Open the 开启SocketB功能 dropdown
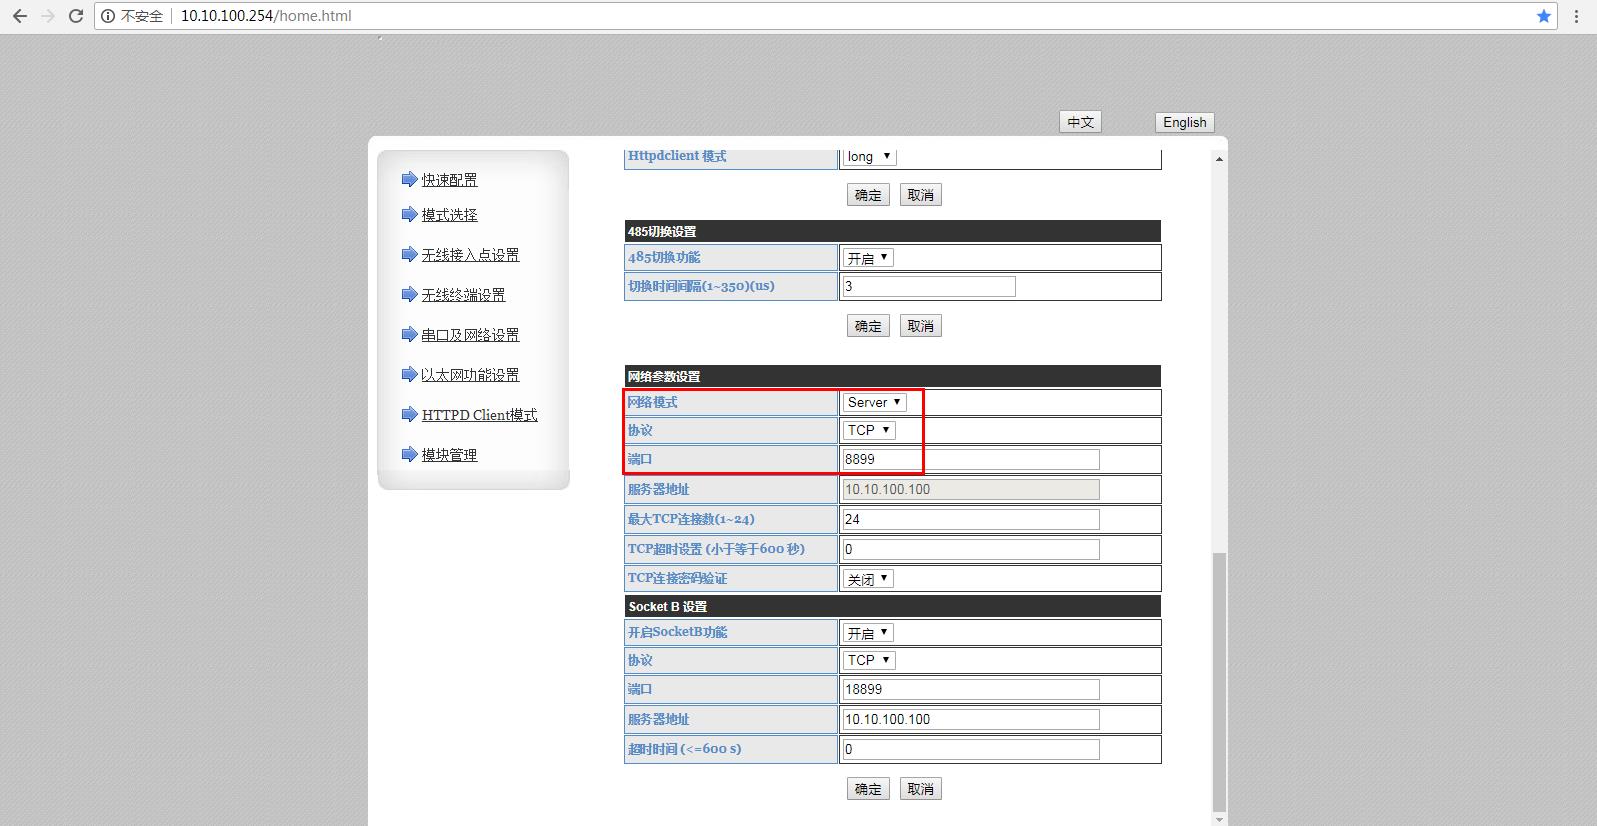 (867, 633)
